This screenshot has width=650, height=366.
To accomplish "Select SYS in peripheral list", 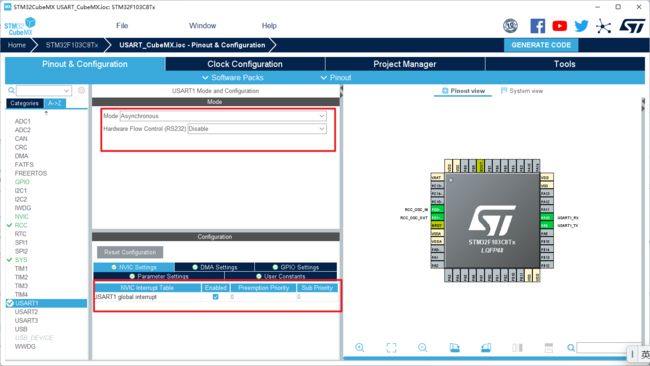I will (21, 259).
